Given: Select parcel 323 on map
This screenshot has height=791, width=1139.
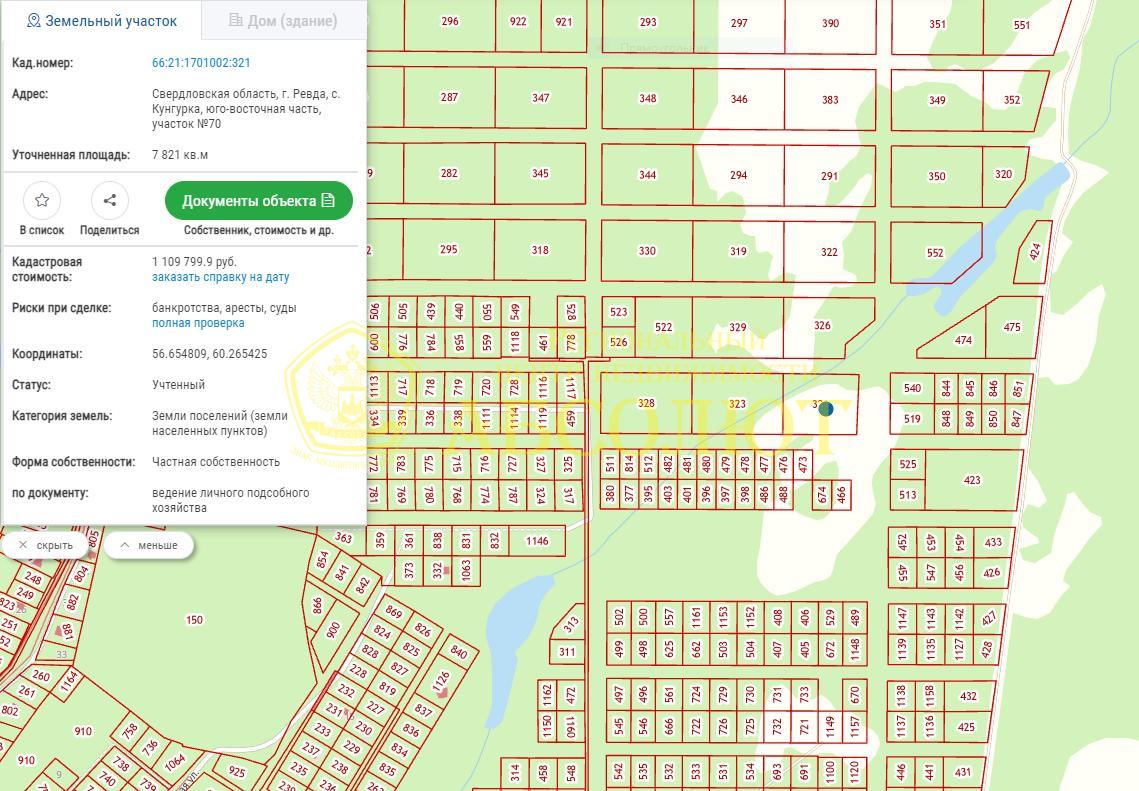Looking at the screenshot, I should (x=737, y=404).
